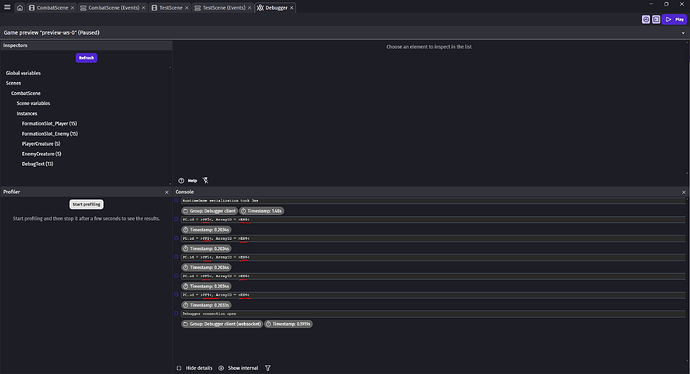Inspect PlayerCreature (5) instances

click(x=41, y=144)
